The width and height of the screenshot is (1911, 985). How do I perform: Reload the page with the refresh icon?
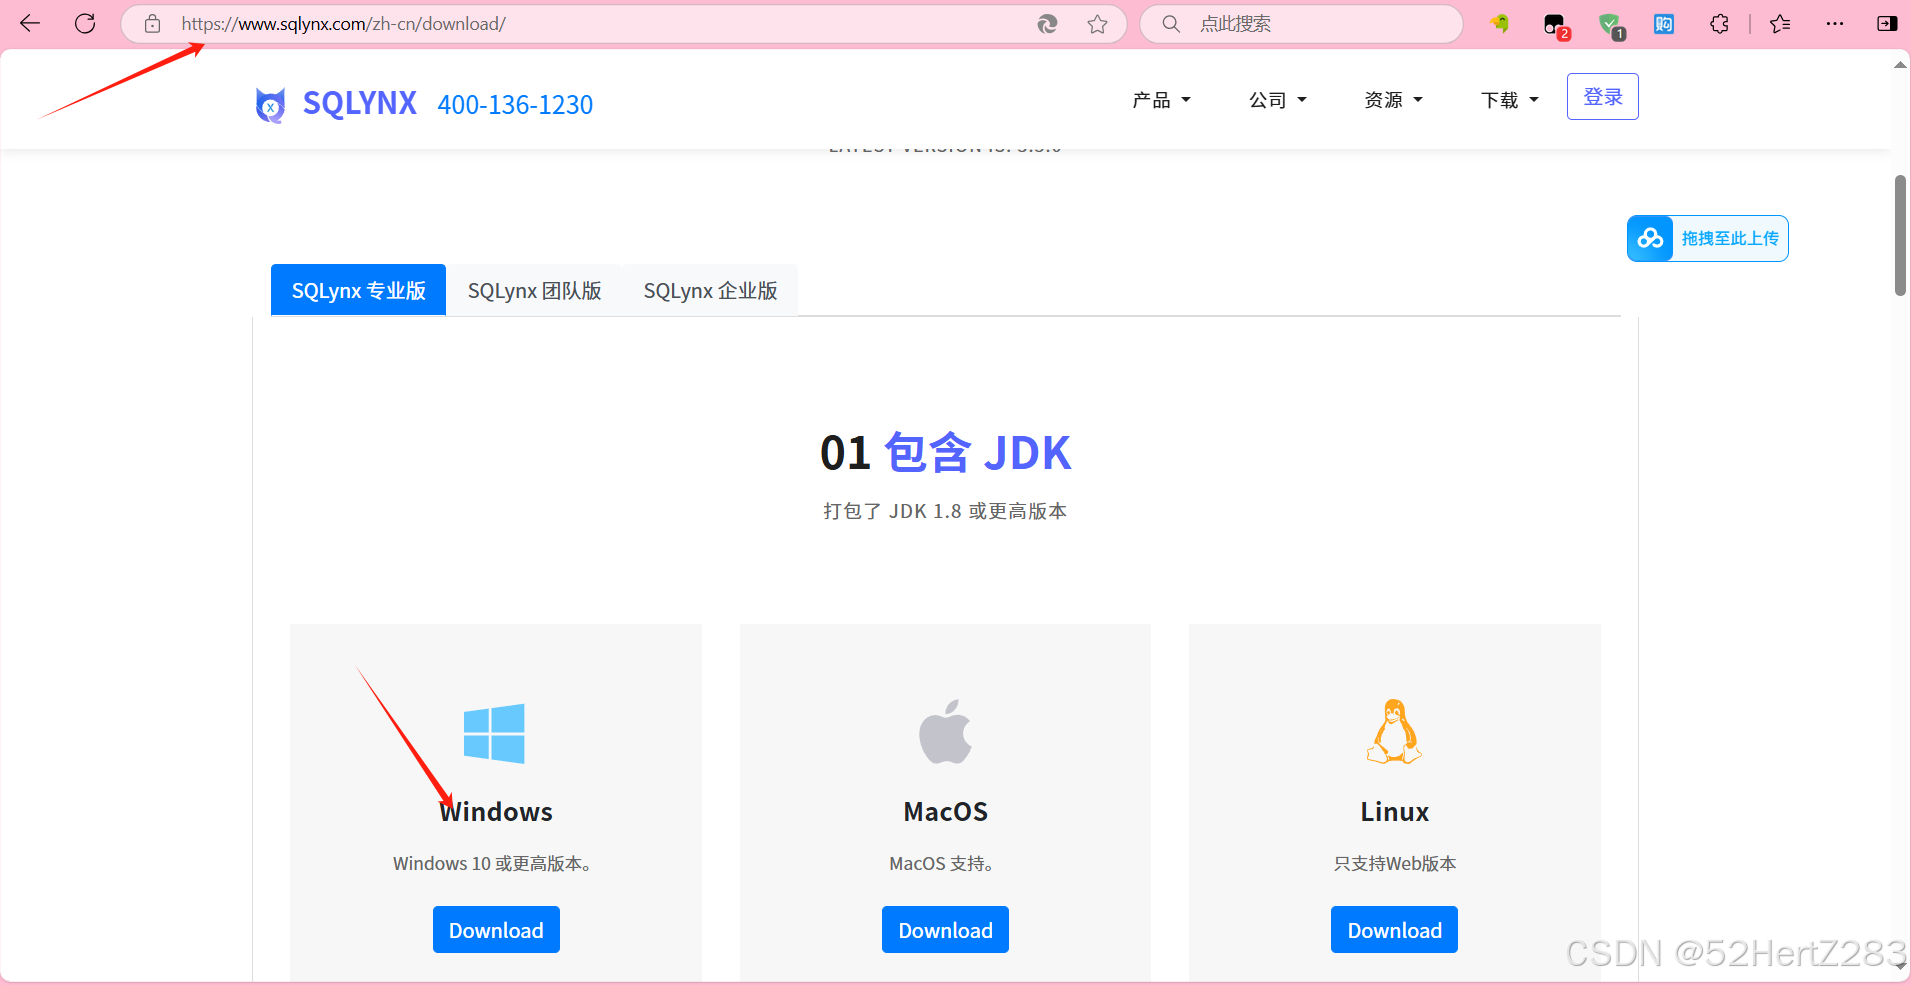(x=85, y=23)
